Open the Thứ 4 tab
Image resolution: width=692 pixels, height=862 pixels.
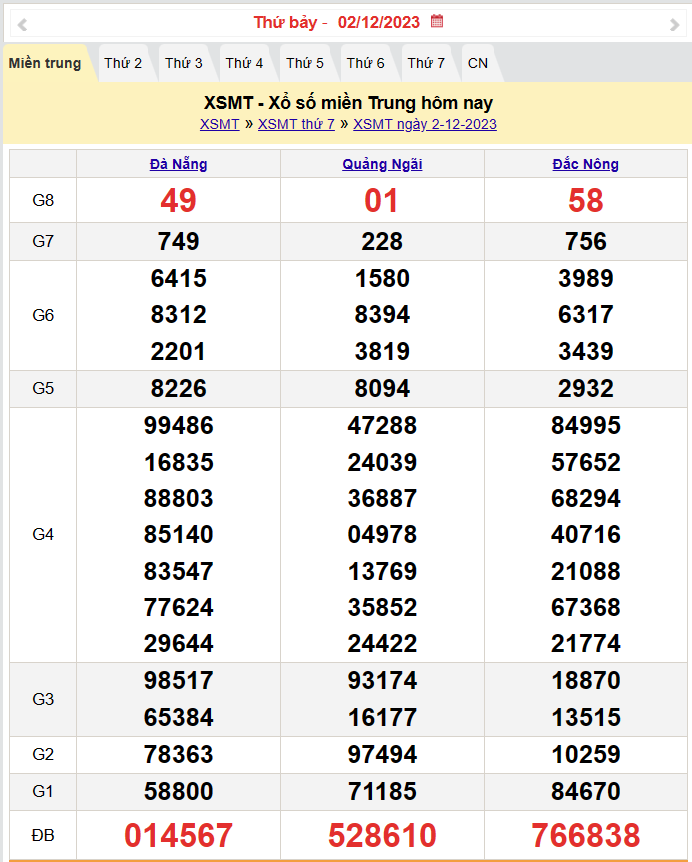coord(244,63)
